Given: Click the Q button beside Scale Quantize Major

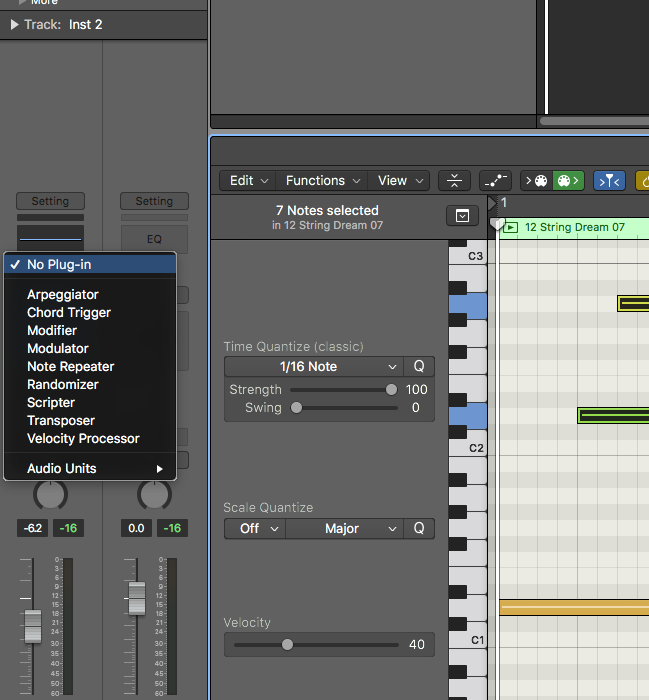Looking at the screenshot, I should pyautogui.click(x=419, y=529).
